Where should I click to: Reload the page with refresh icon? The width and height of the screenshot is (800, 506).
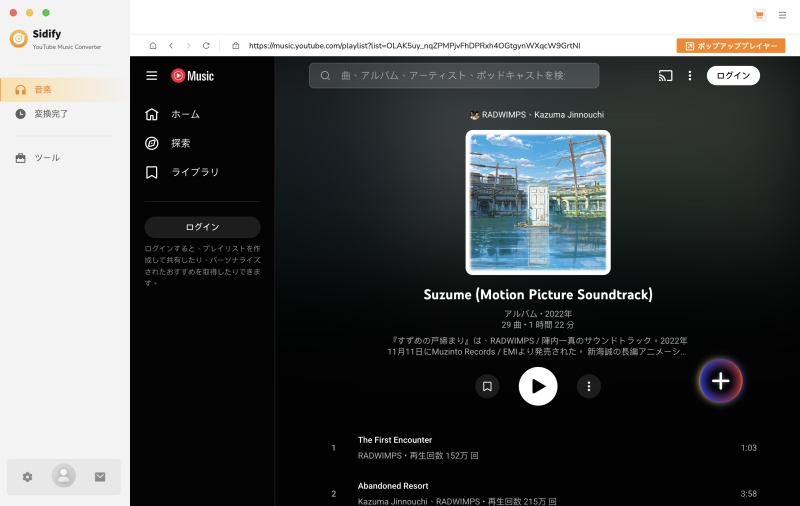coord(206,45)
